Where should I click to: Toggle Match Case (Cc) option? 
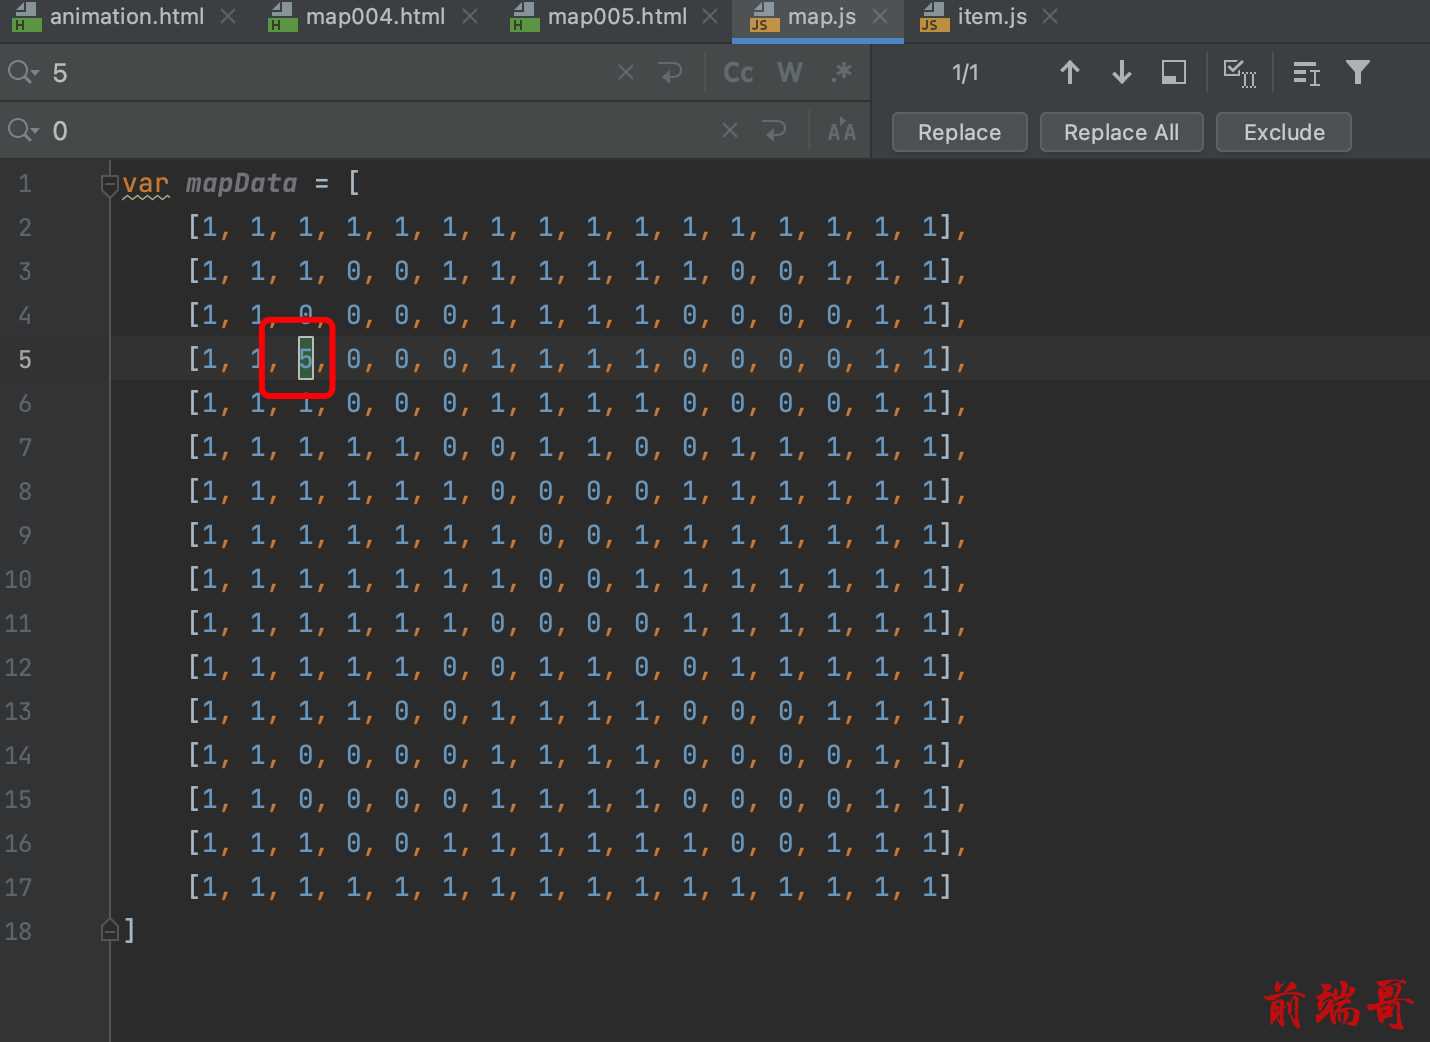coord(738,72)
